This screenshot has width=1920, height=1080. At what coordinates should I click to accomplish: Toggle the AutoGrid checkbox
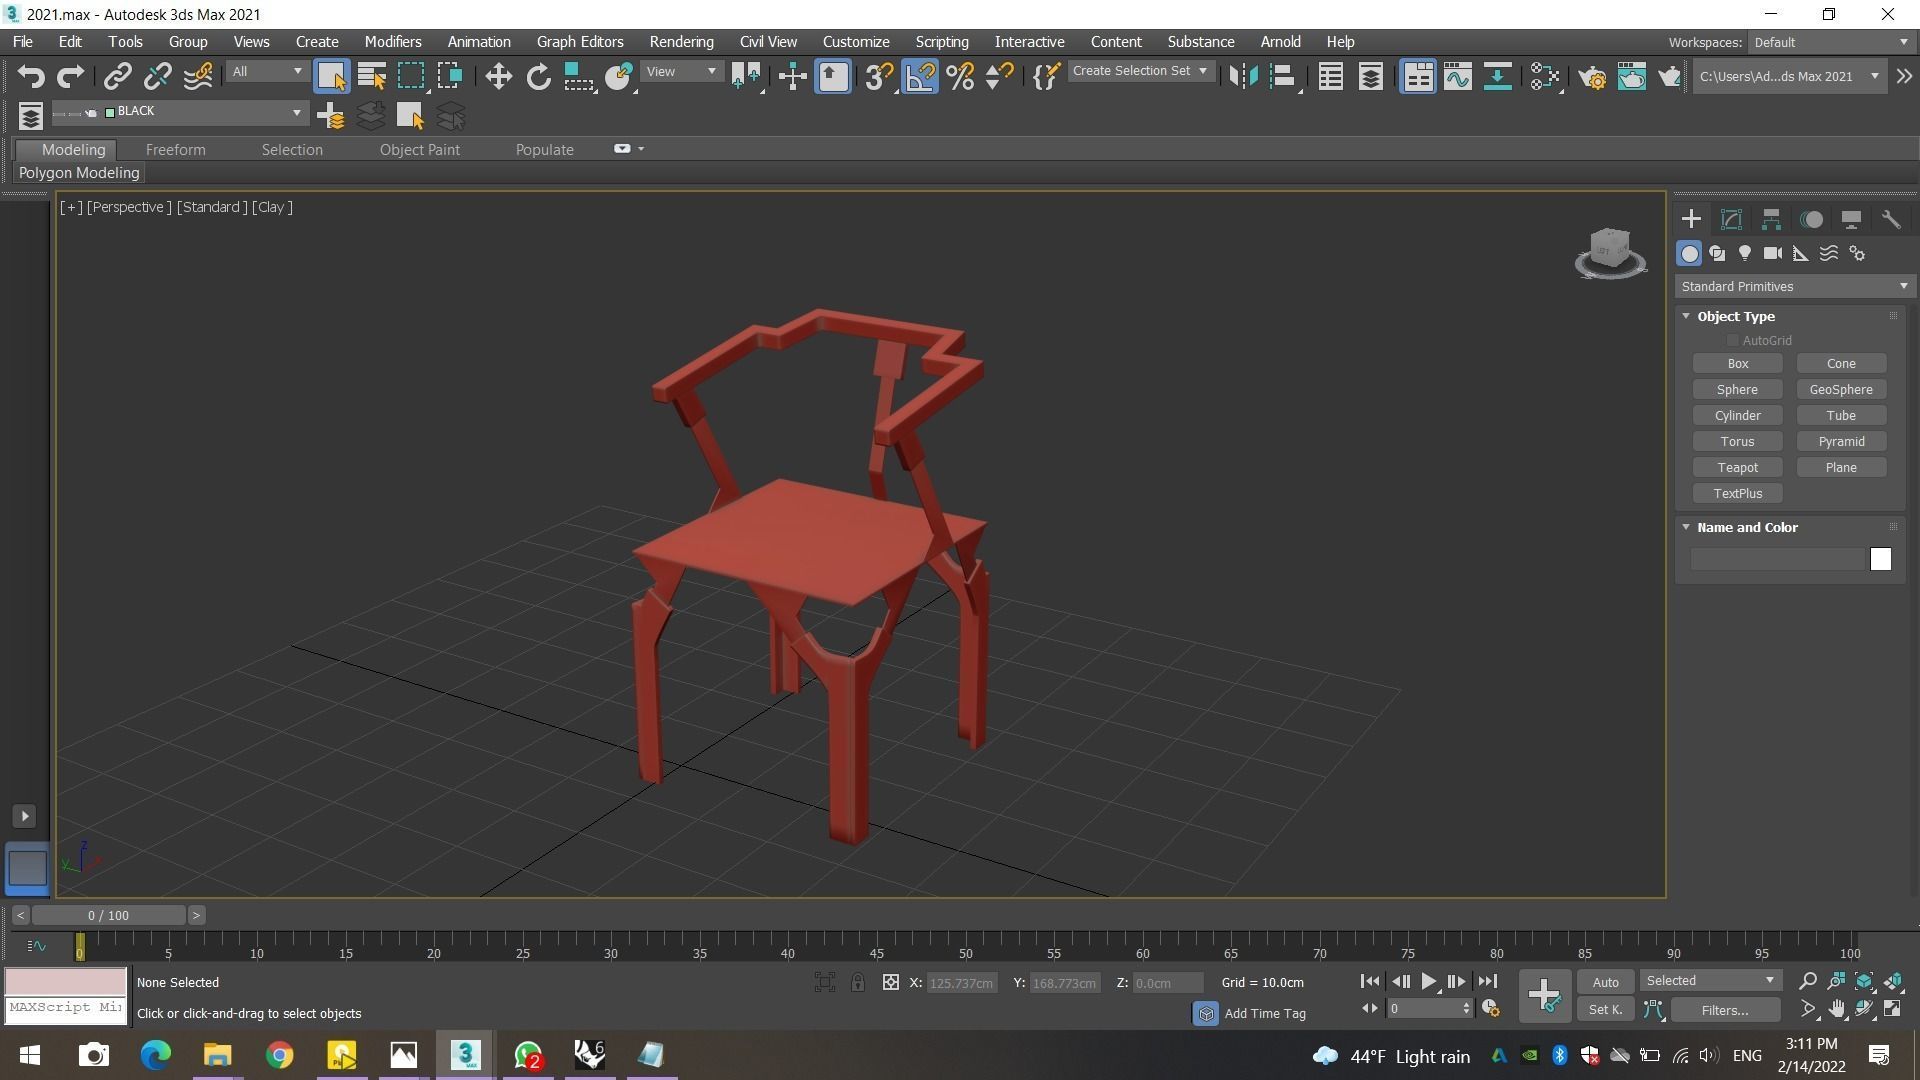[1732, 341]
